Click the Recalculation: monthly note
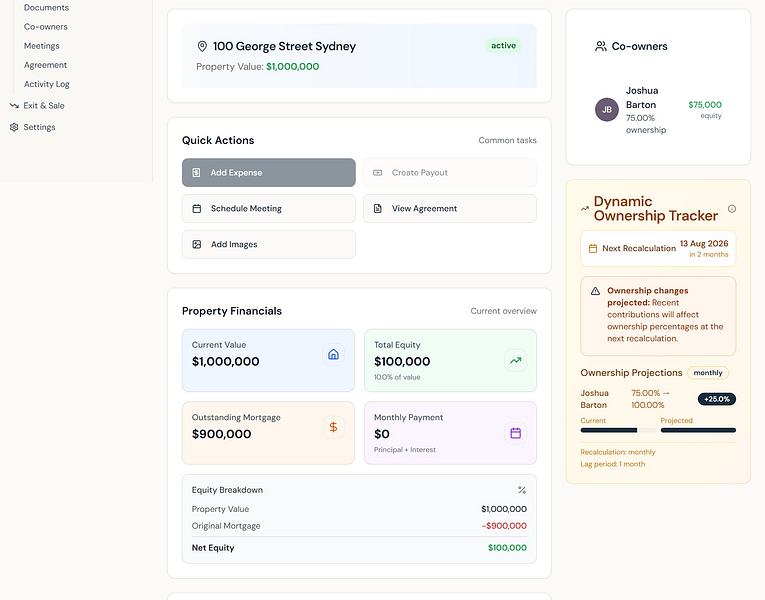This screenshot has height=600, width=765. 618,452
